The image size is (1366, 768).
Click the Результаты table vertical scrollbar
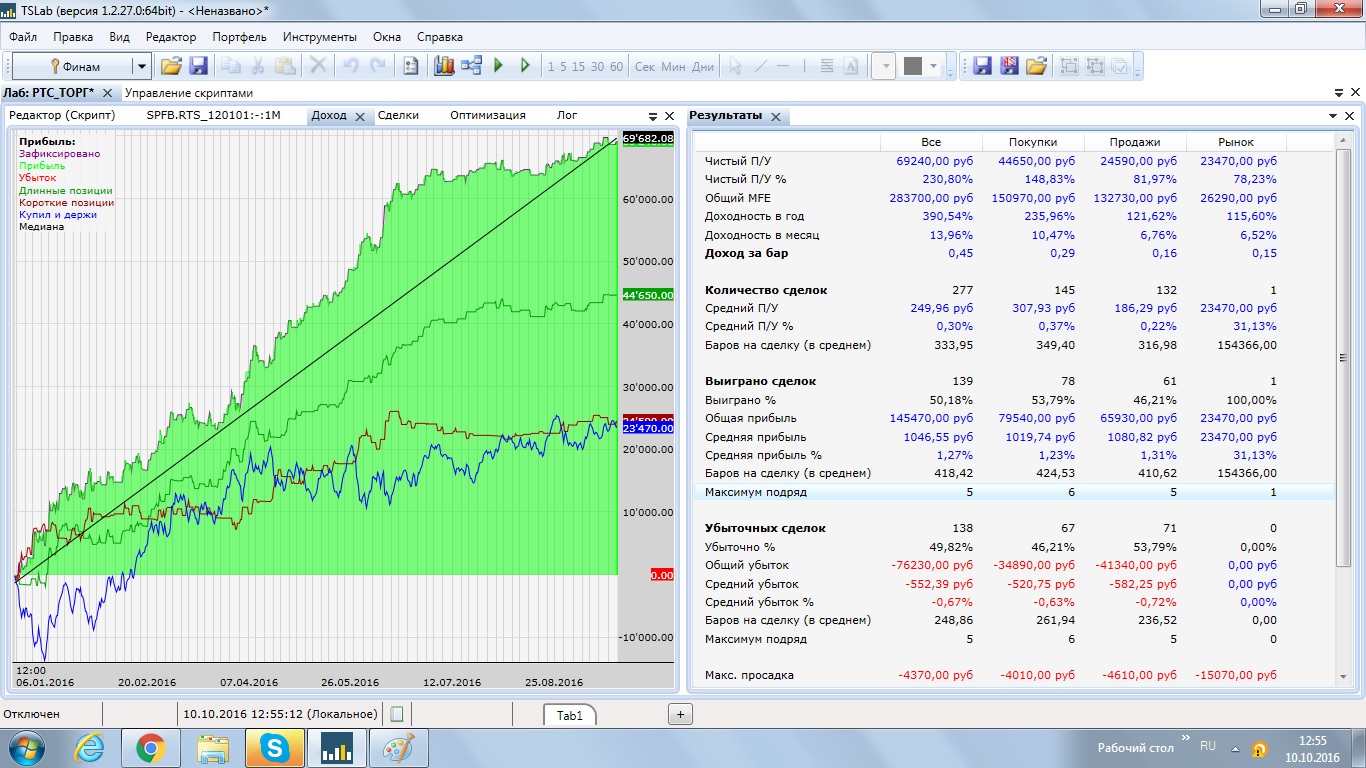(1343, 358)
